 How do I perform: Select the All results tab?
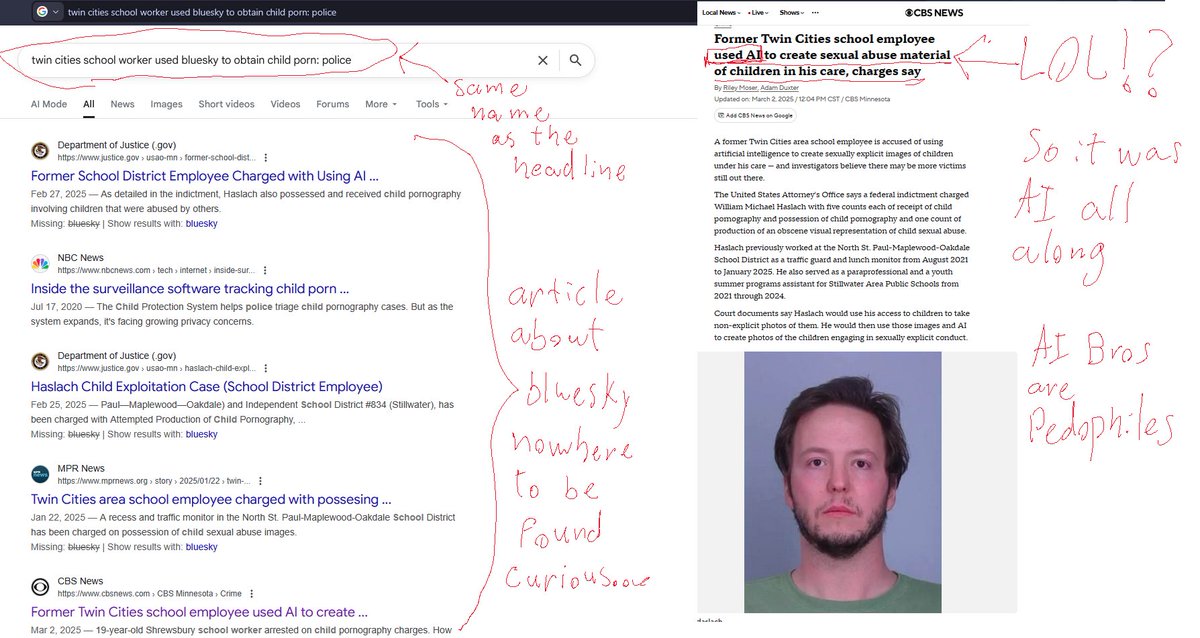point(89,104)
